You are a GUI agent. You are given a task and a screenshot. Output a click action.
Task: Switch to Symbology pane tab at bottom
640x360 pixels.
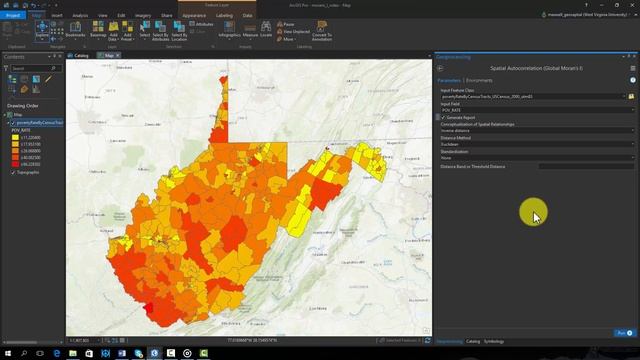(x=494, y=342)
